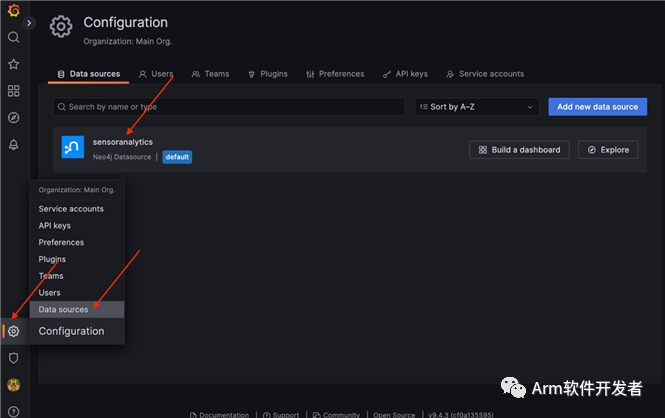Expand the sidebar with the chevron button
This screenshot has height=418, width=665.
(x=29, y=23)
